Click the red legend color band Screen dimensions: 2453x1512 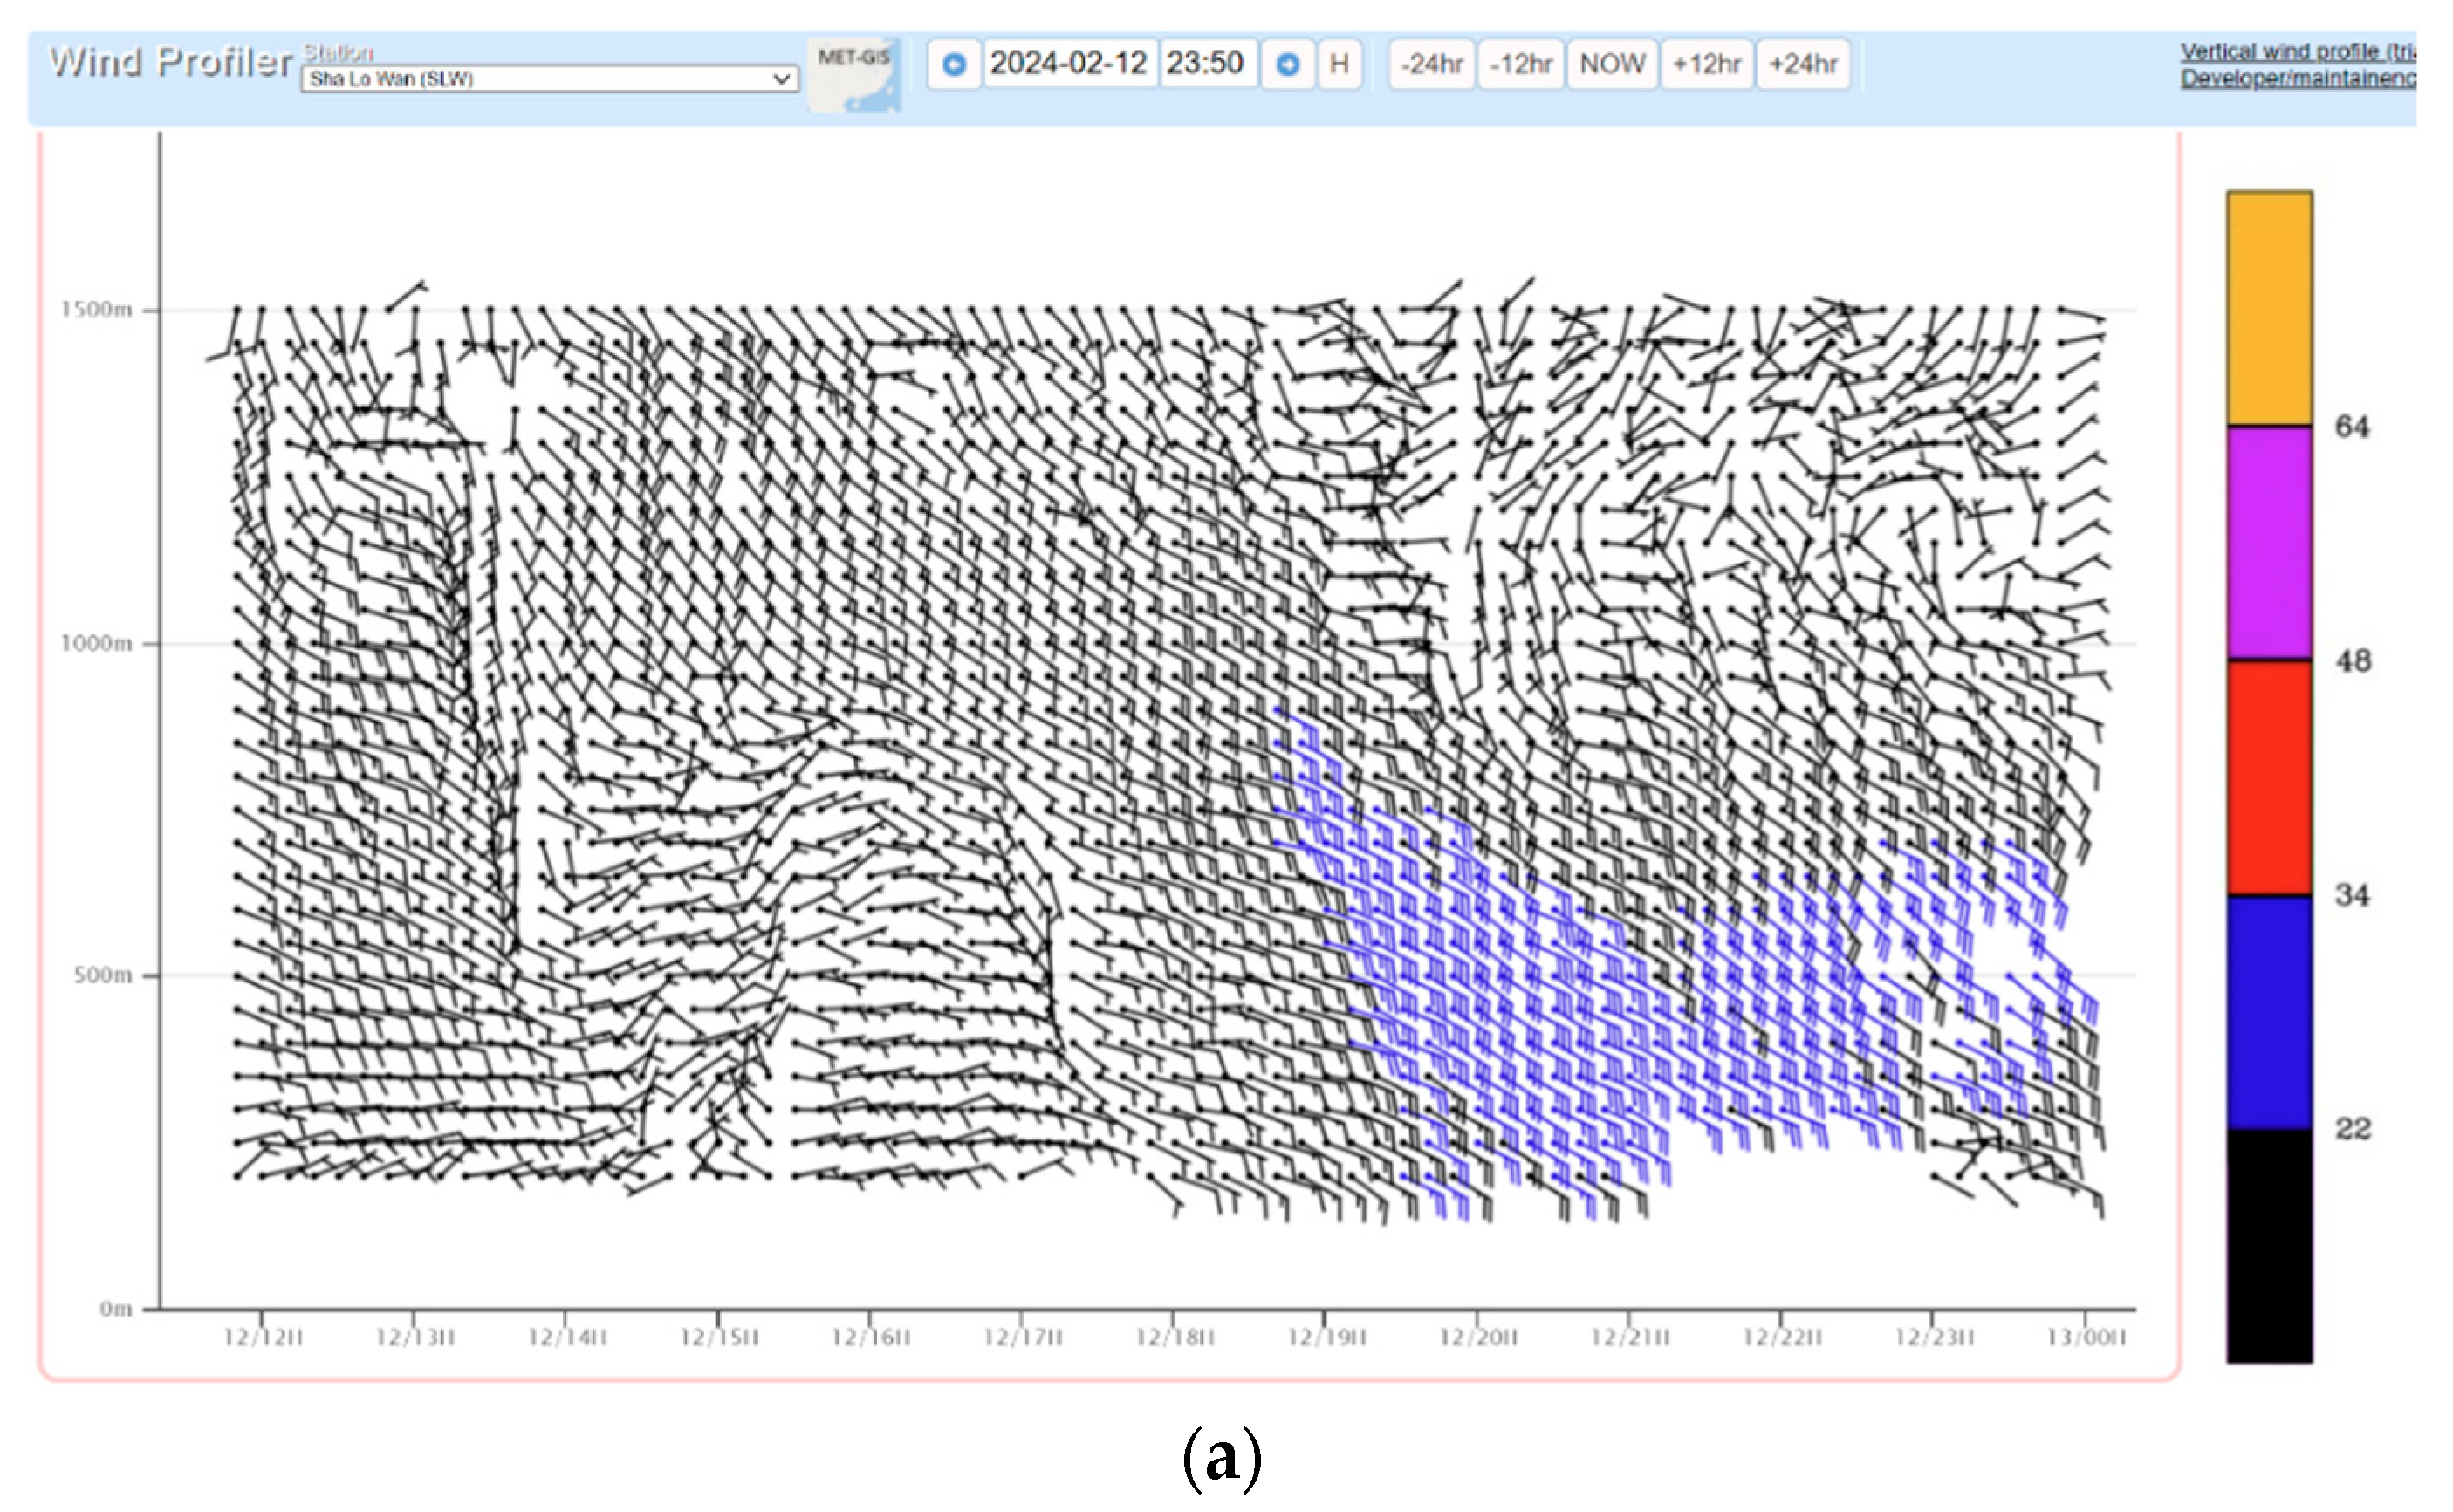pos(2269,777)
